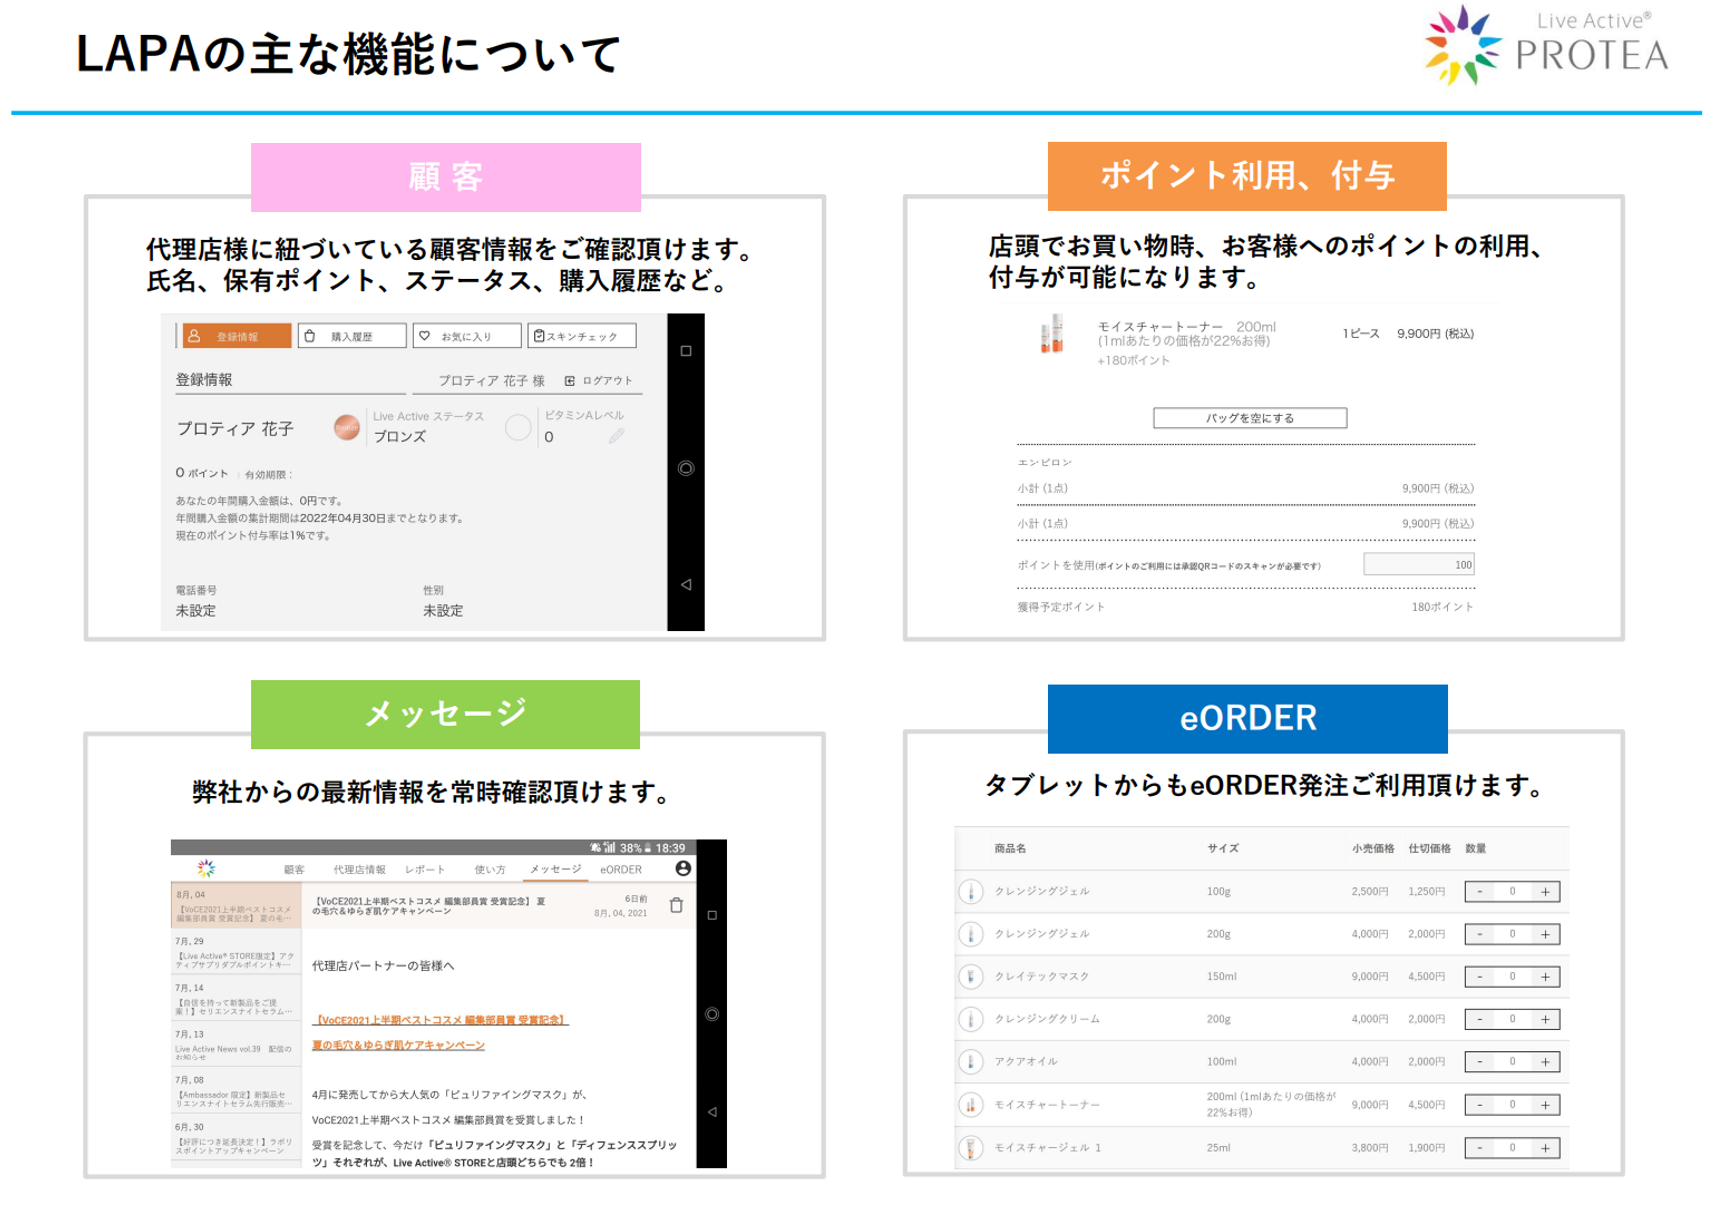This screenshot has height=1213, width=1728.
Task: Click the trash icon in message header
Action: pyautogui.click(x=676, y=905)
